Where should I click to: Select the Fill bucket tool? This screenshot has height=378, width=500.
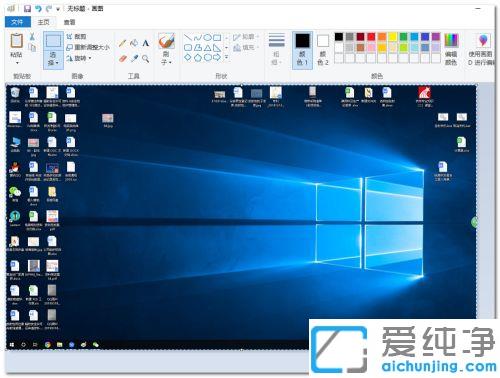coord(134,43)
